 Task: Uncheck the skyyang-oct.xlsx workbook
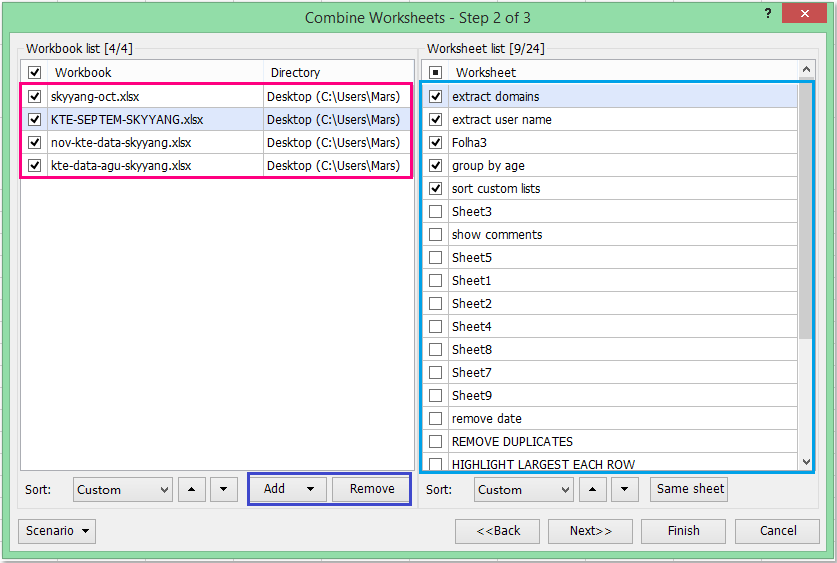click(x=35, y=97)
